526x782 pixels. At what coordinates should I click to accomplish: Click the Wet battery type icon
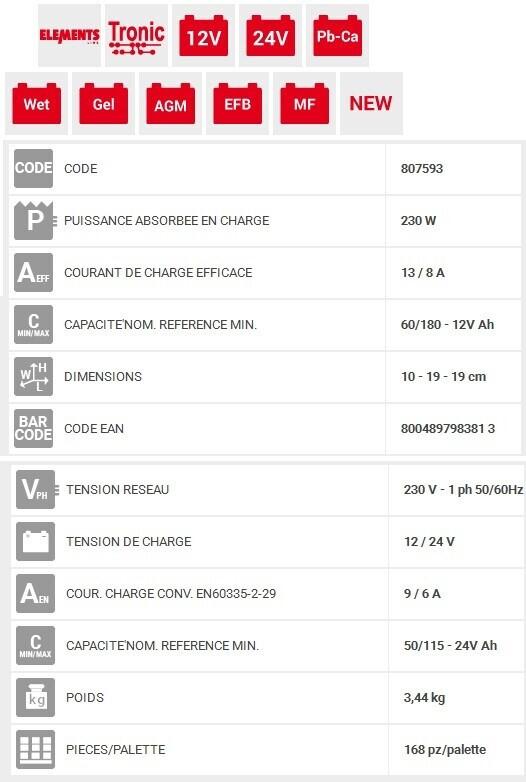click(x=36, y=103)
